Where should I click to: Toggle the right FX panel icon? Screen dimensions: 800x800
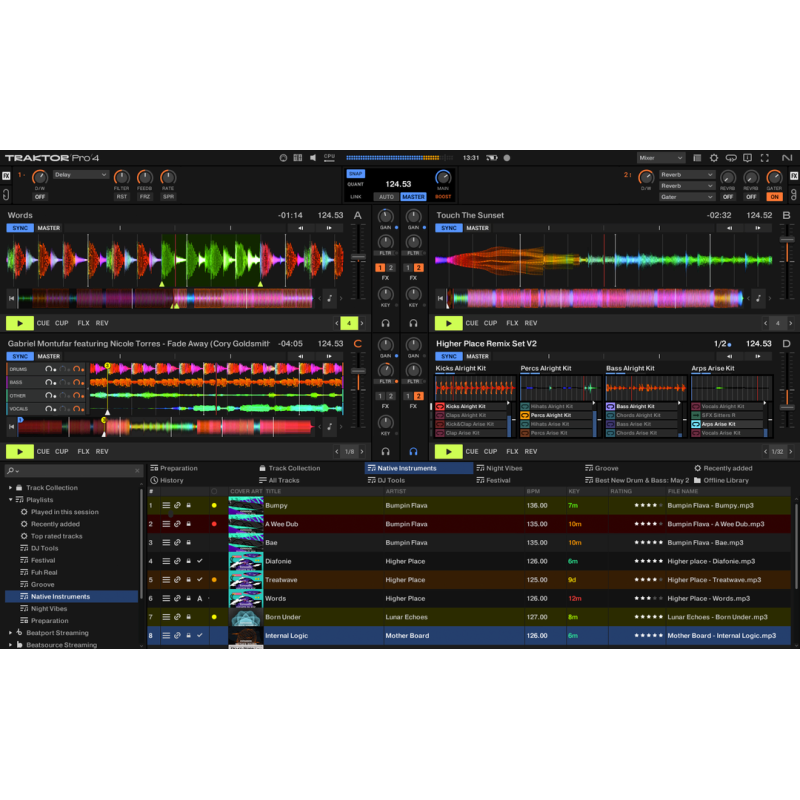coord(794,176)
